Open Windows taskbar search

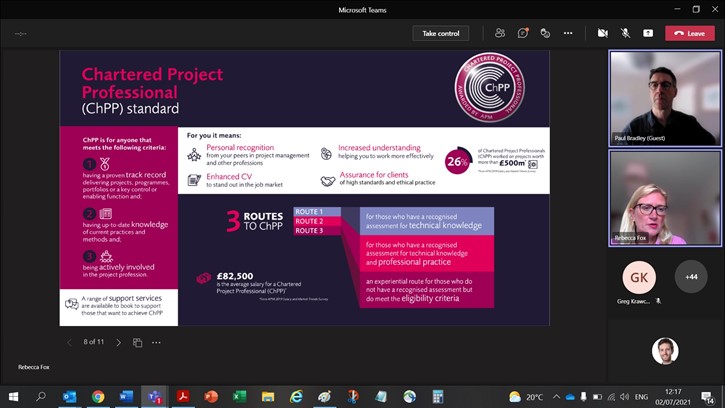tap(41, 396)
